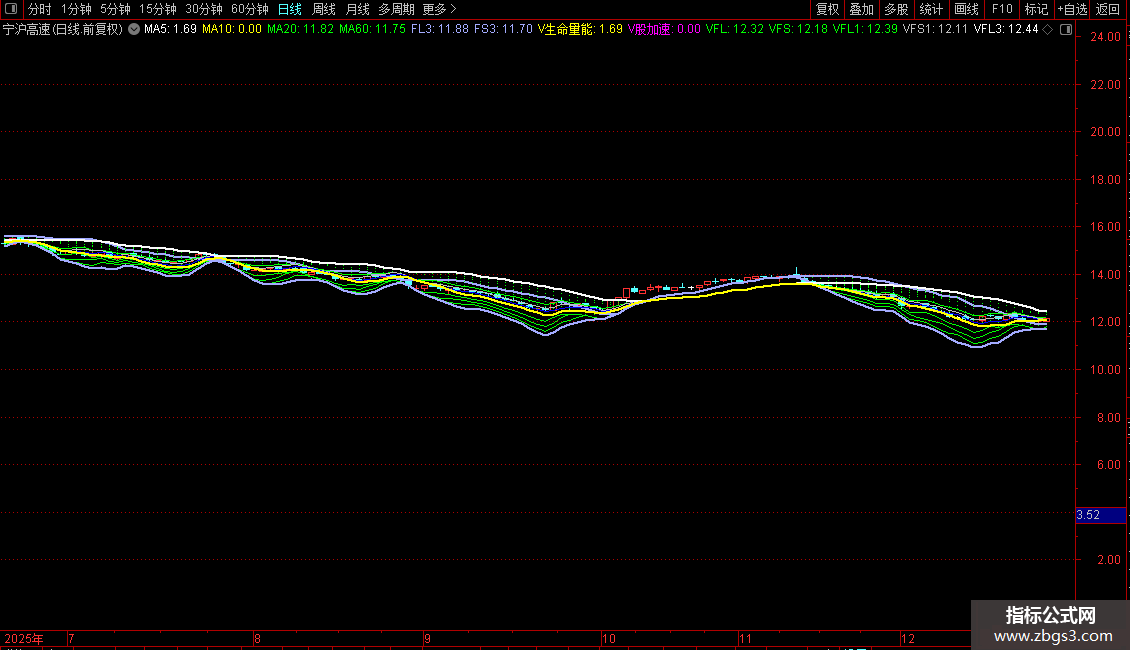Image resolution: width=1130 pixels, height=650 pixels.
Task: Click the panel icon right of VFL3 value
Action: tap(1066, 30)
